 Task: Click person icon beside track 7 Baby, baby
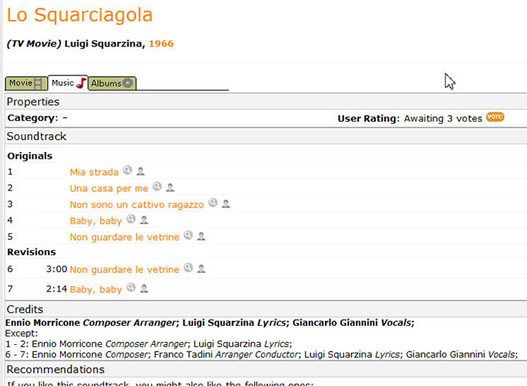pos(144,288)
